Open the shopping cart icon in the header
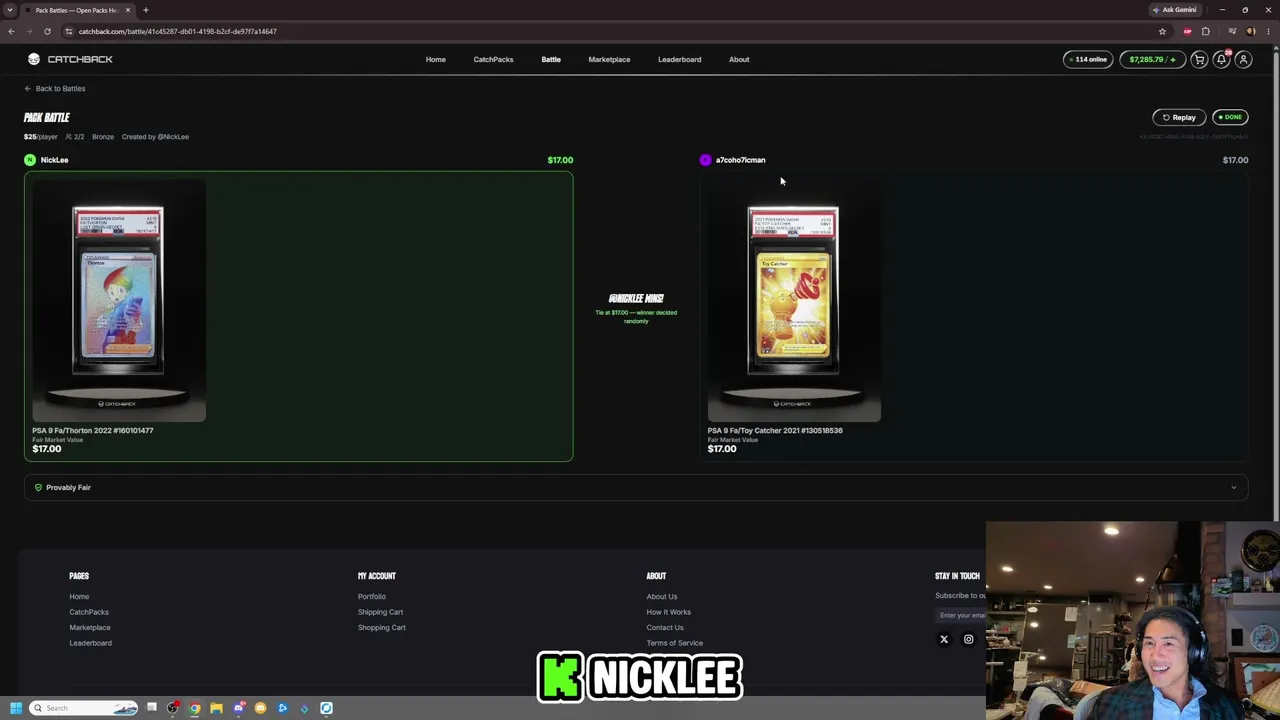Image resolution: width=1280 pixels, height=720 pixels. tap(1199, 59)
